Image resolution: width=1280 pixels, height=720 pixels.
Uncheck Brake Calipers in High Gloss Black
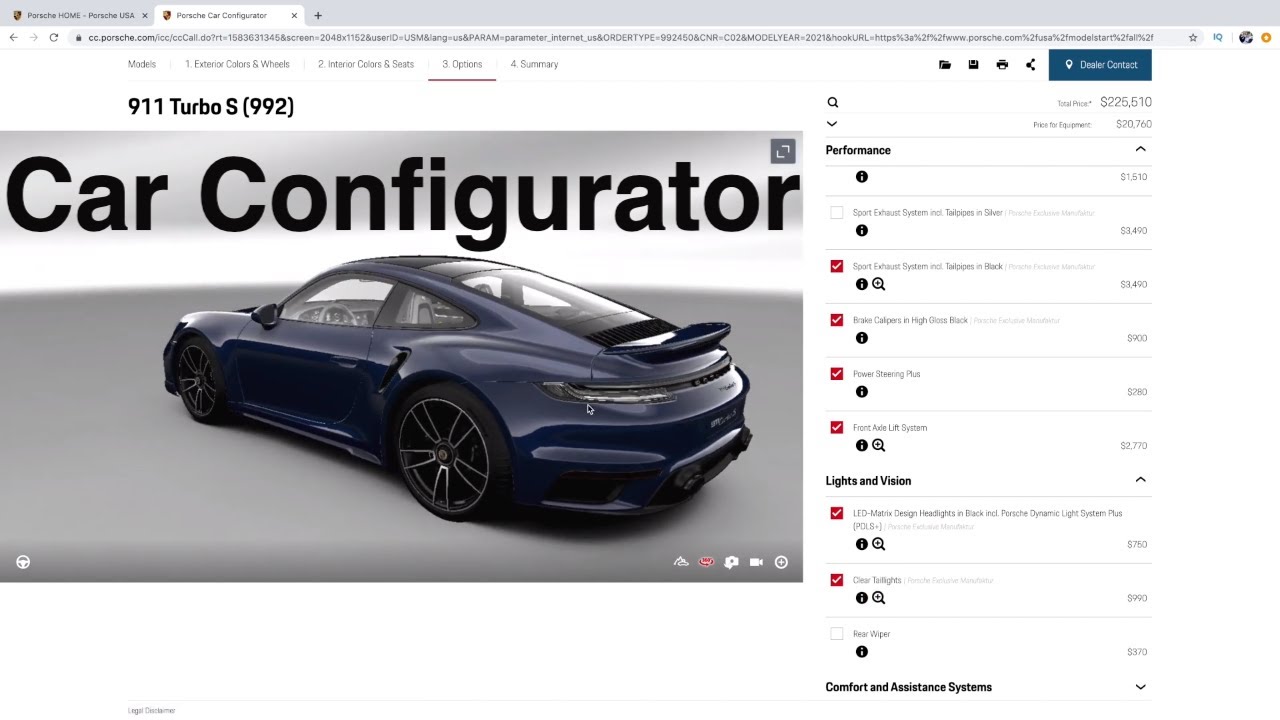[x=837, y=320]
